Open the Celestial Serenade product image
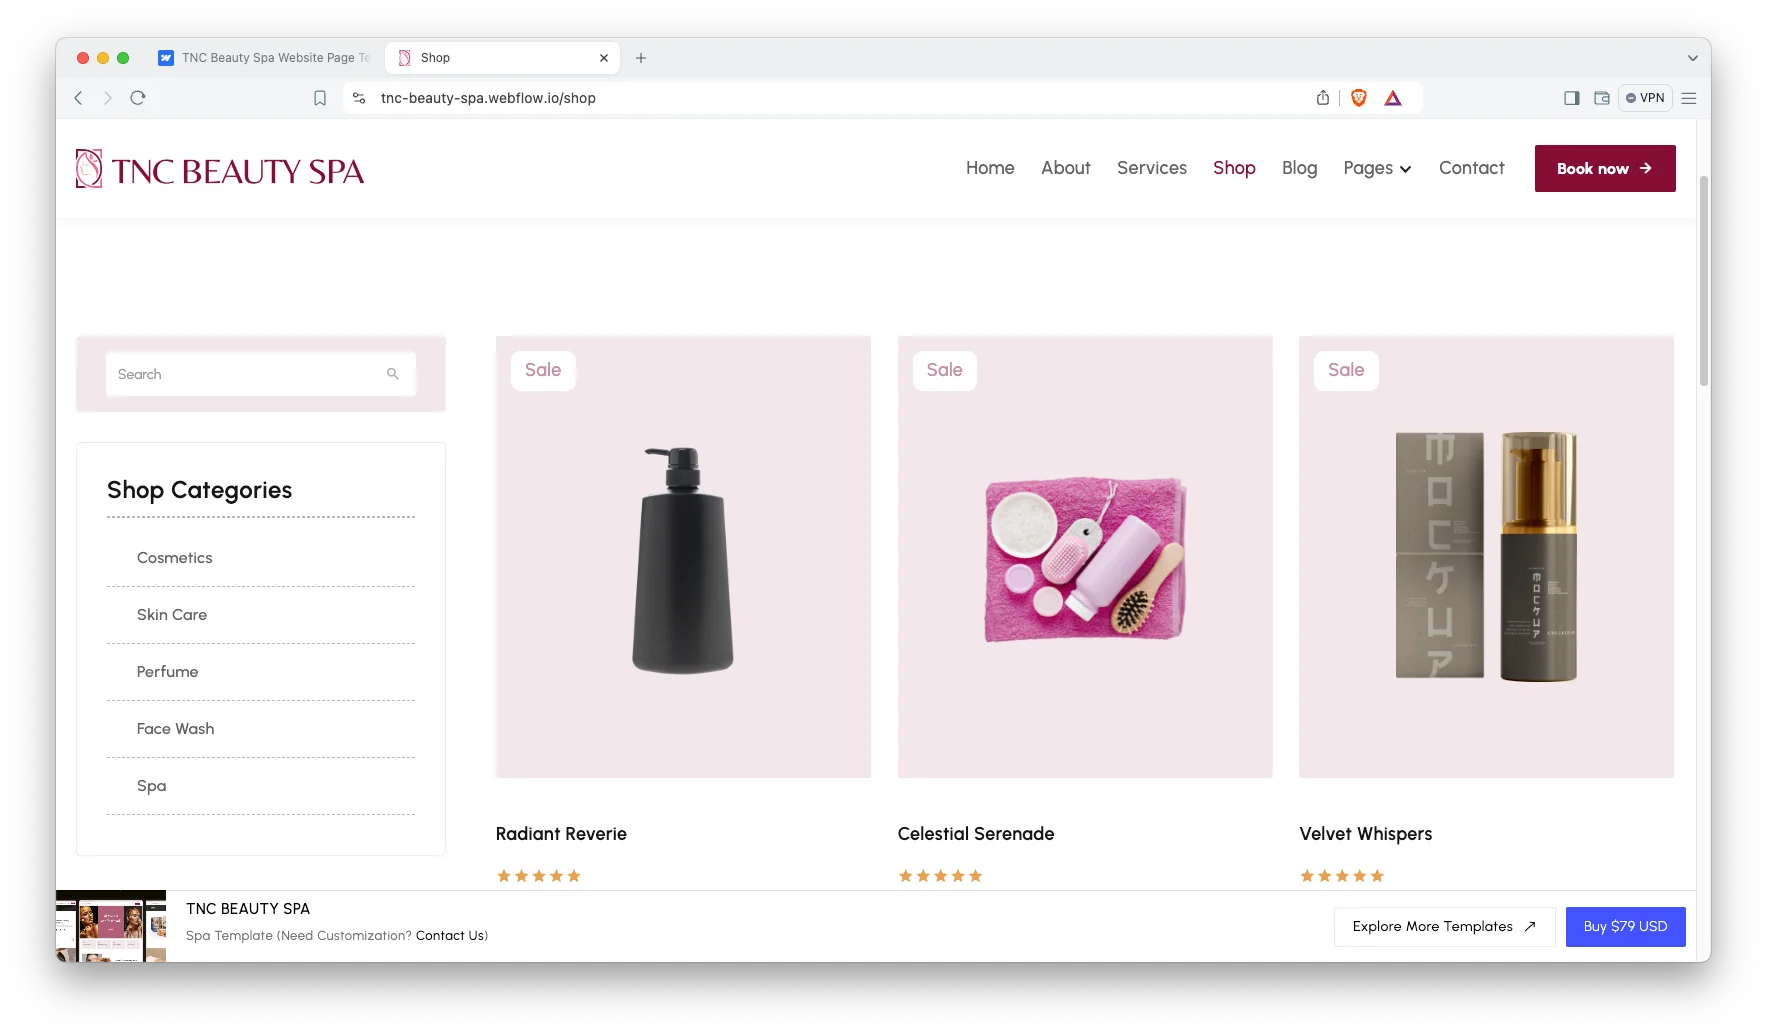This screenshot has height=1036, width=1767. point(1084,557)
